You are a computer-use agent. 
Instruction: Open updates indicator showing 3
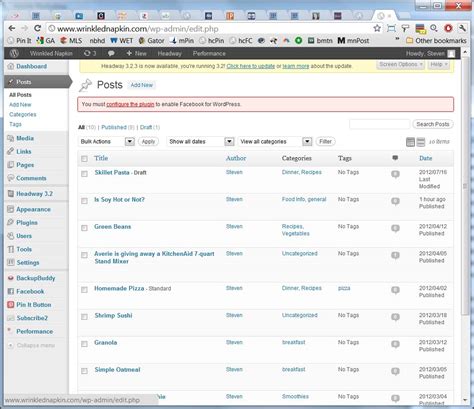pyautogui.click(x=90, y=53)
